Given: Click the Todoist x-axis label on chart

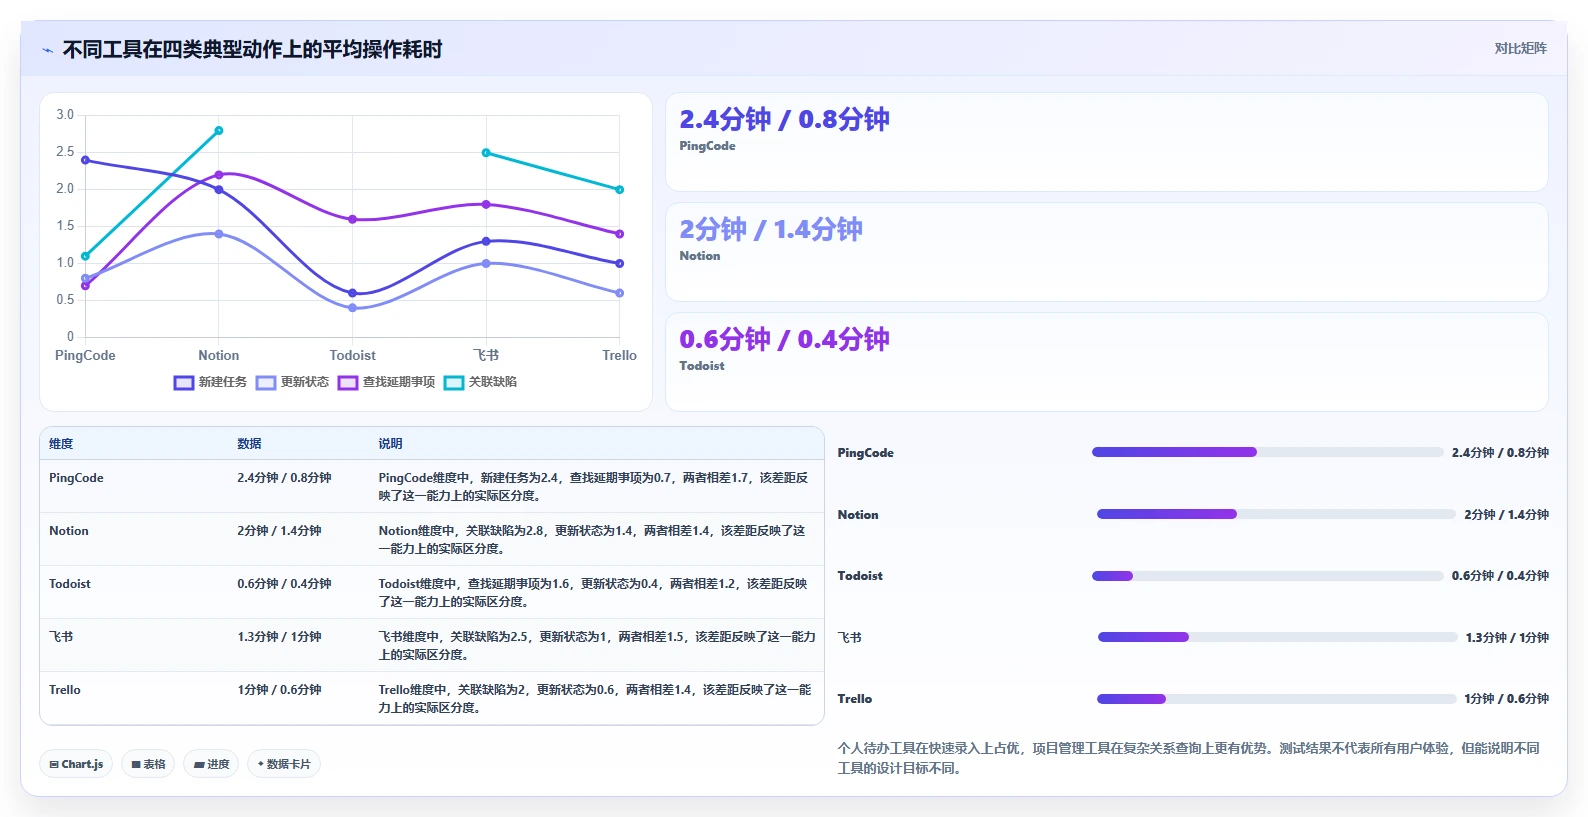Looking at the screenshot, I should [x=353, y=355].
